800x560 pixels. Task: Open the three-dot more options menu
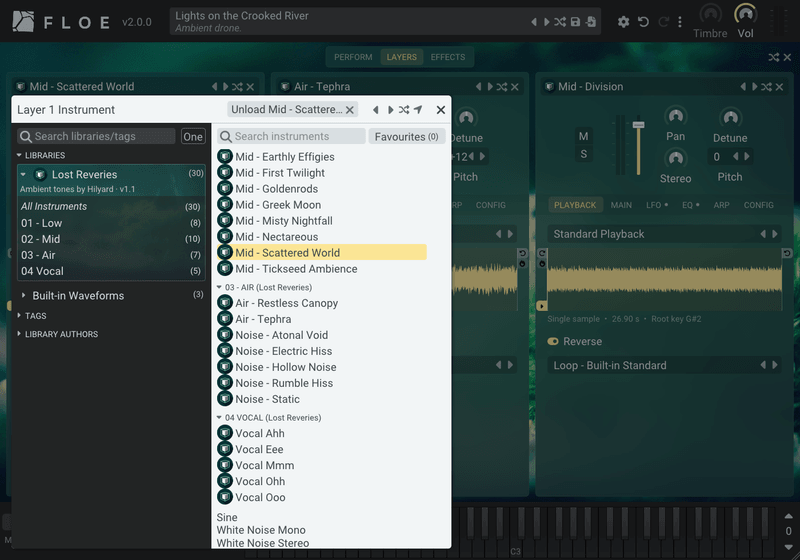(x=680, y=22)
